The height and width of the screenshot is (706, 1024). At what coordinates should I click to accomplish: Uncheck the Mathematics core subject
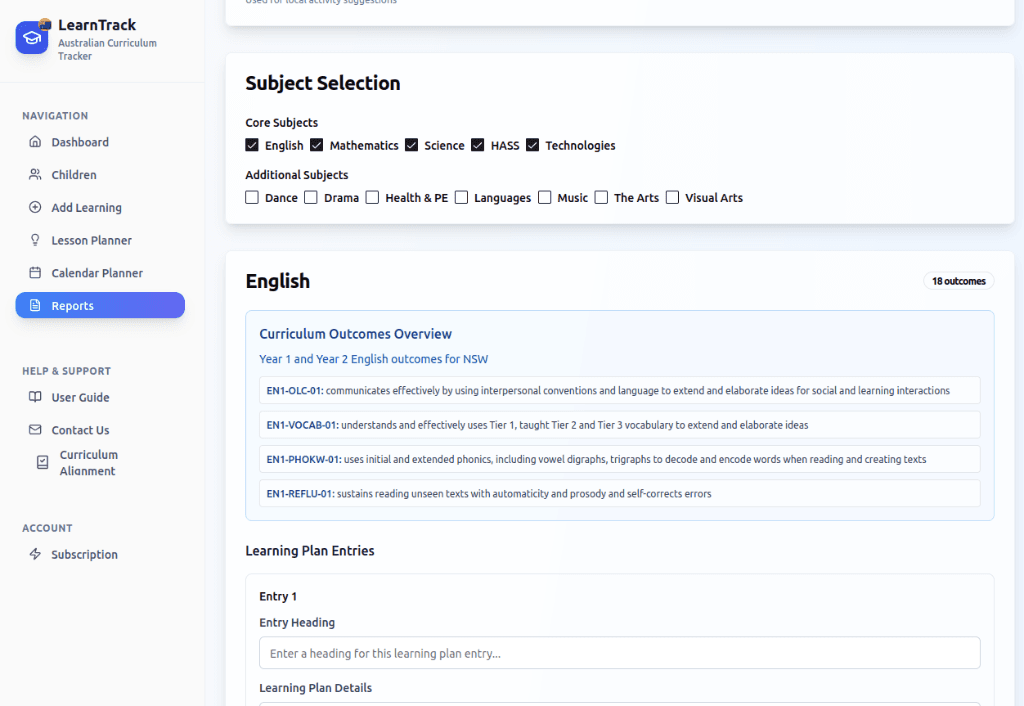(316, 145)
